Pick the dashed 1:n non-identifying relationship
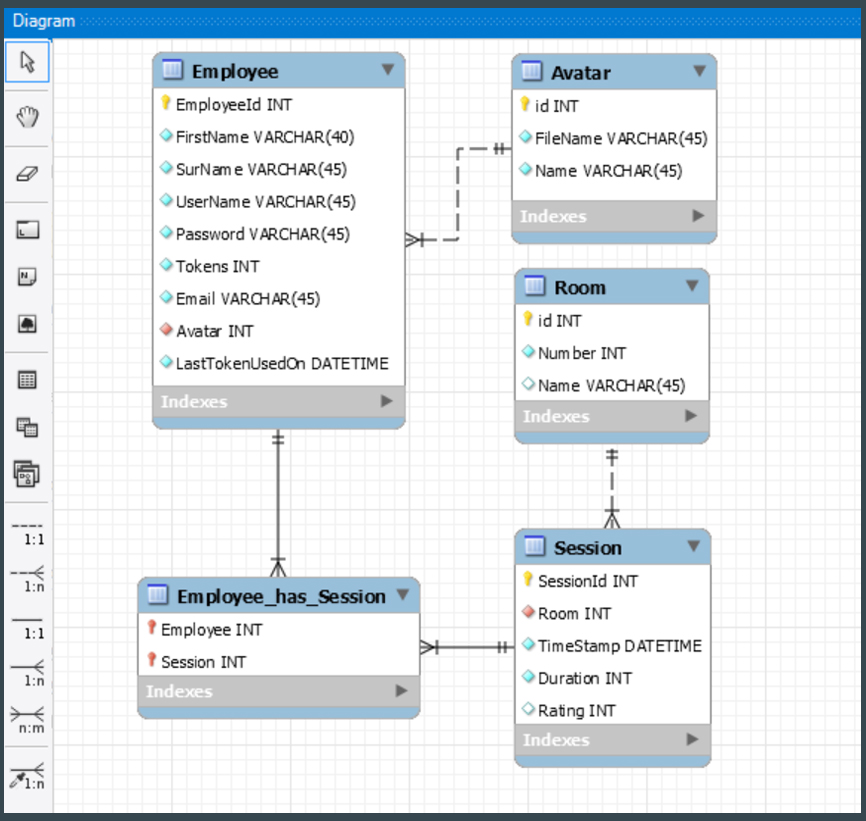Screen dimensions: 866x821 [28, 579]
